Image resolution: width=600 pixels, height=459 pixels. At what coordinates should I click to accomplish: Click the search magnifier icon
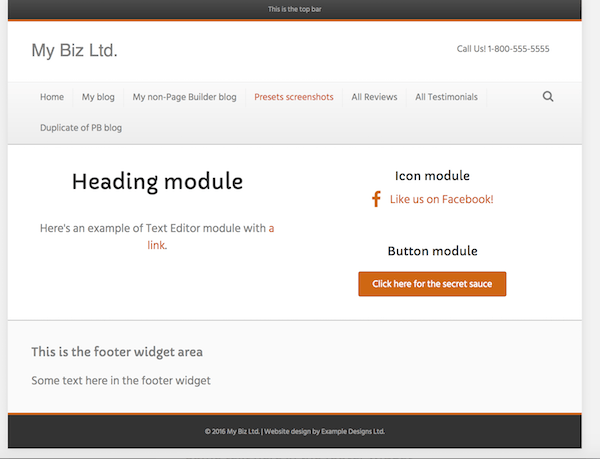pyautogui.click(x=548, y=97)
